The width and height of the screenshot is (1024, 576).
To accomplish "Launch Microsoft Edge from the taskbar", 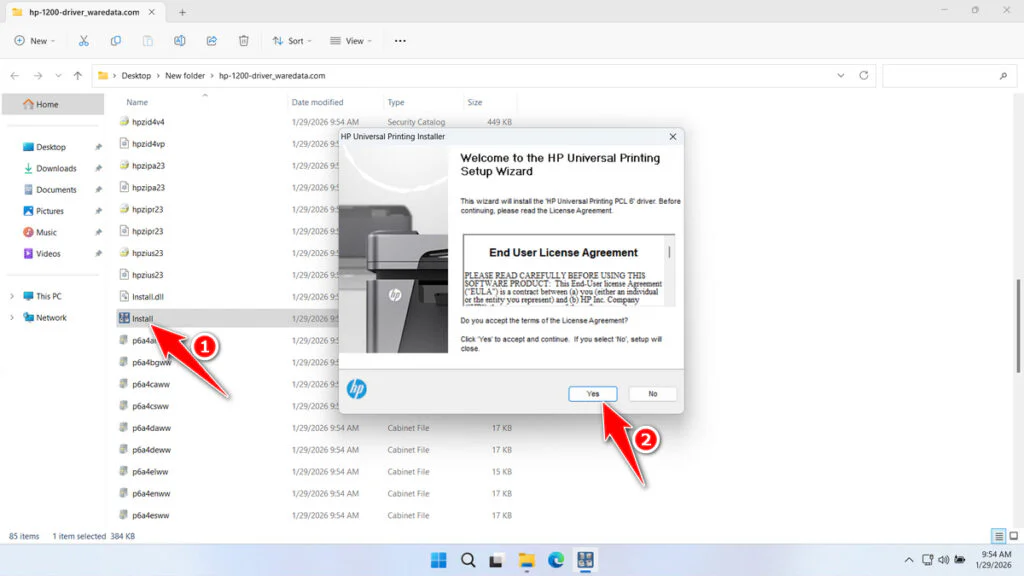I will click(556, 560).
